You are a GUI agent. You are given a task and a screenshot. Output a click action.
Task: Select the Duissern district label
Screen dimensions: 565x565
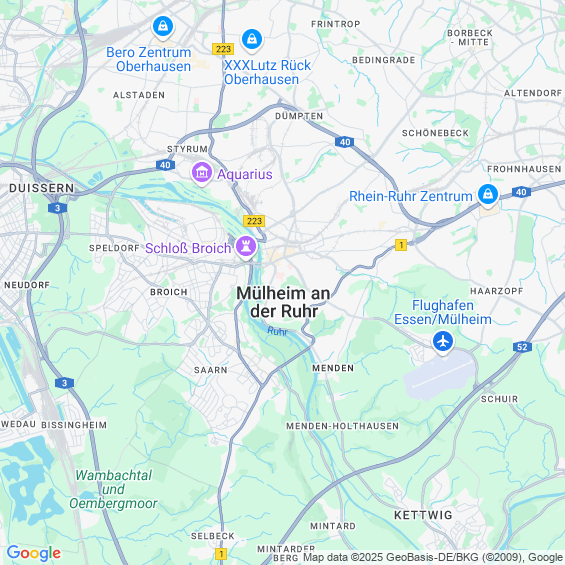click(42, 188)
